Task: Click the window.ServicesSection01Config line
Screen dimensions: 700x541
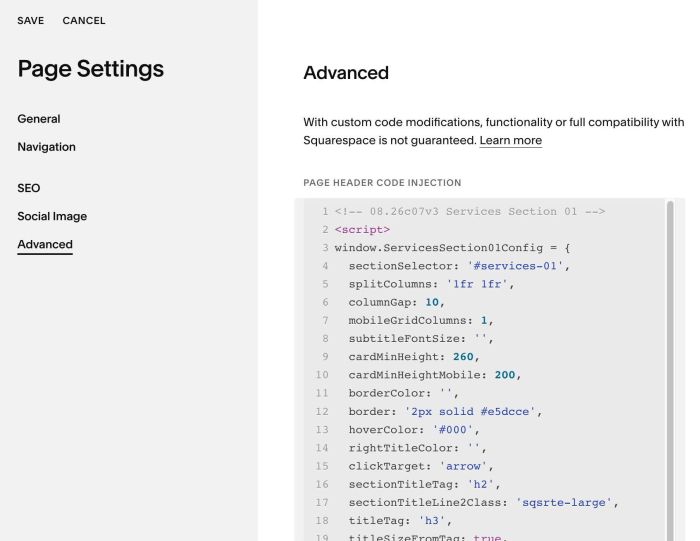Action: point(452,248)
